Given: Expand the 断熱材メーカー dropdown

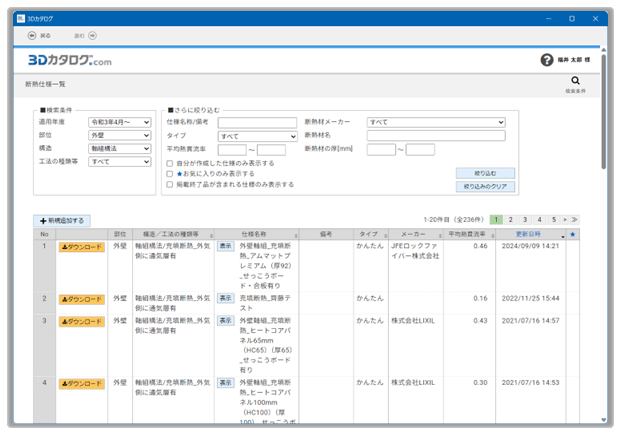Looking at the screenshot, I should [x=436, y=122].
